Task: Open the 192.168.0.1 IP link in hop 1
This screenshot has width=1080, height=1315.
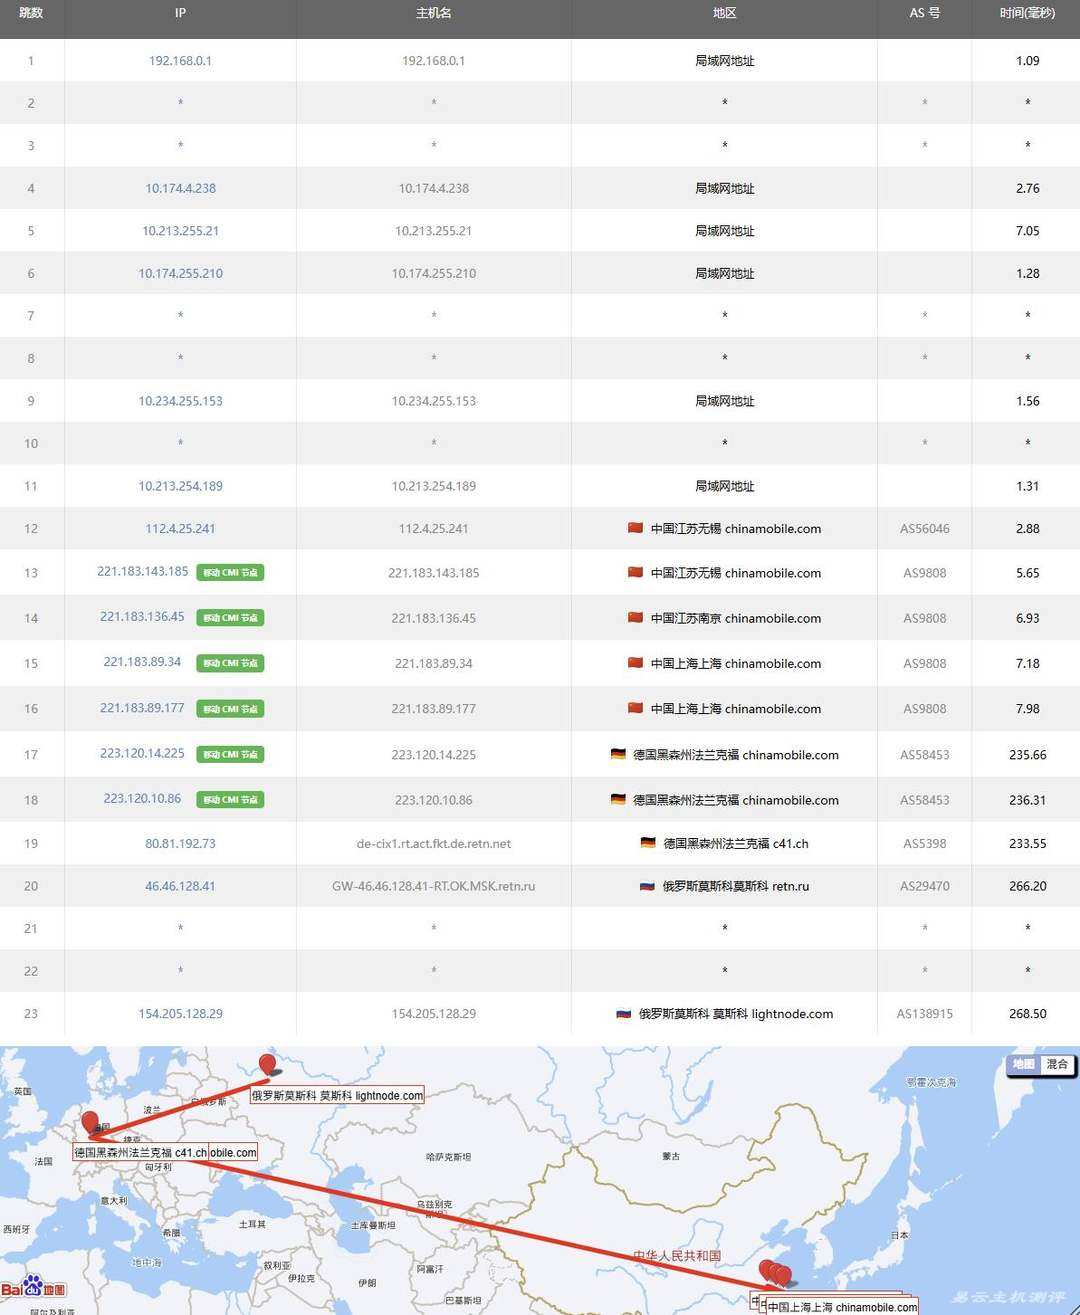Action: tap(180, 61)
